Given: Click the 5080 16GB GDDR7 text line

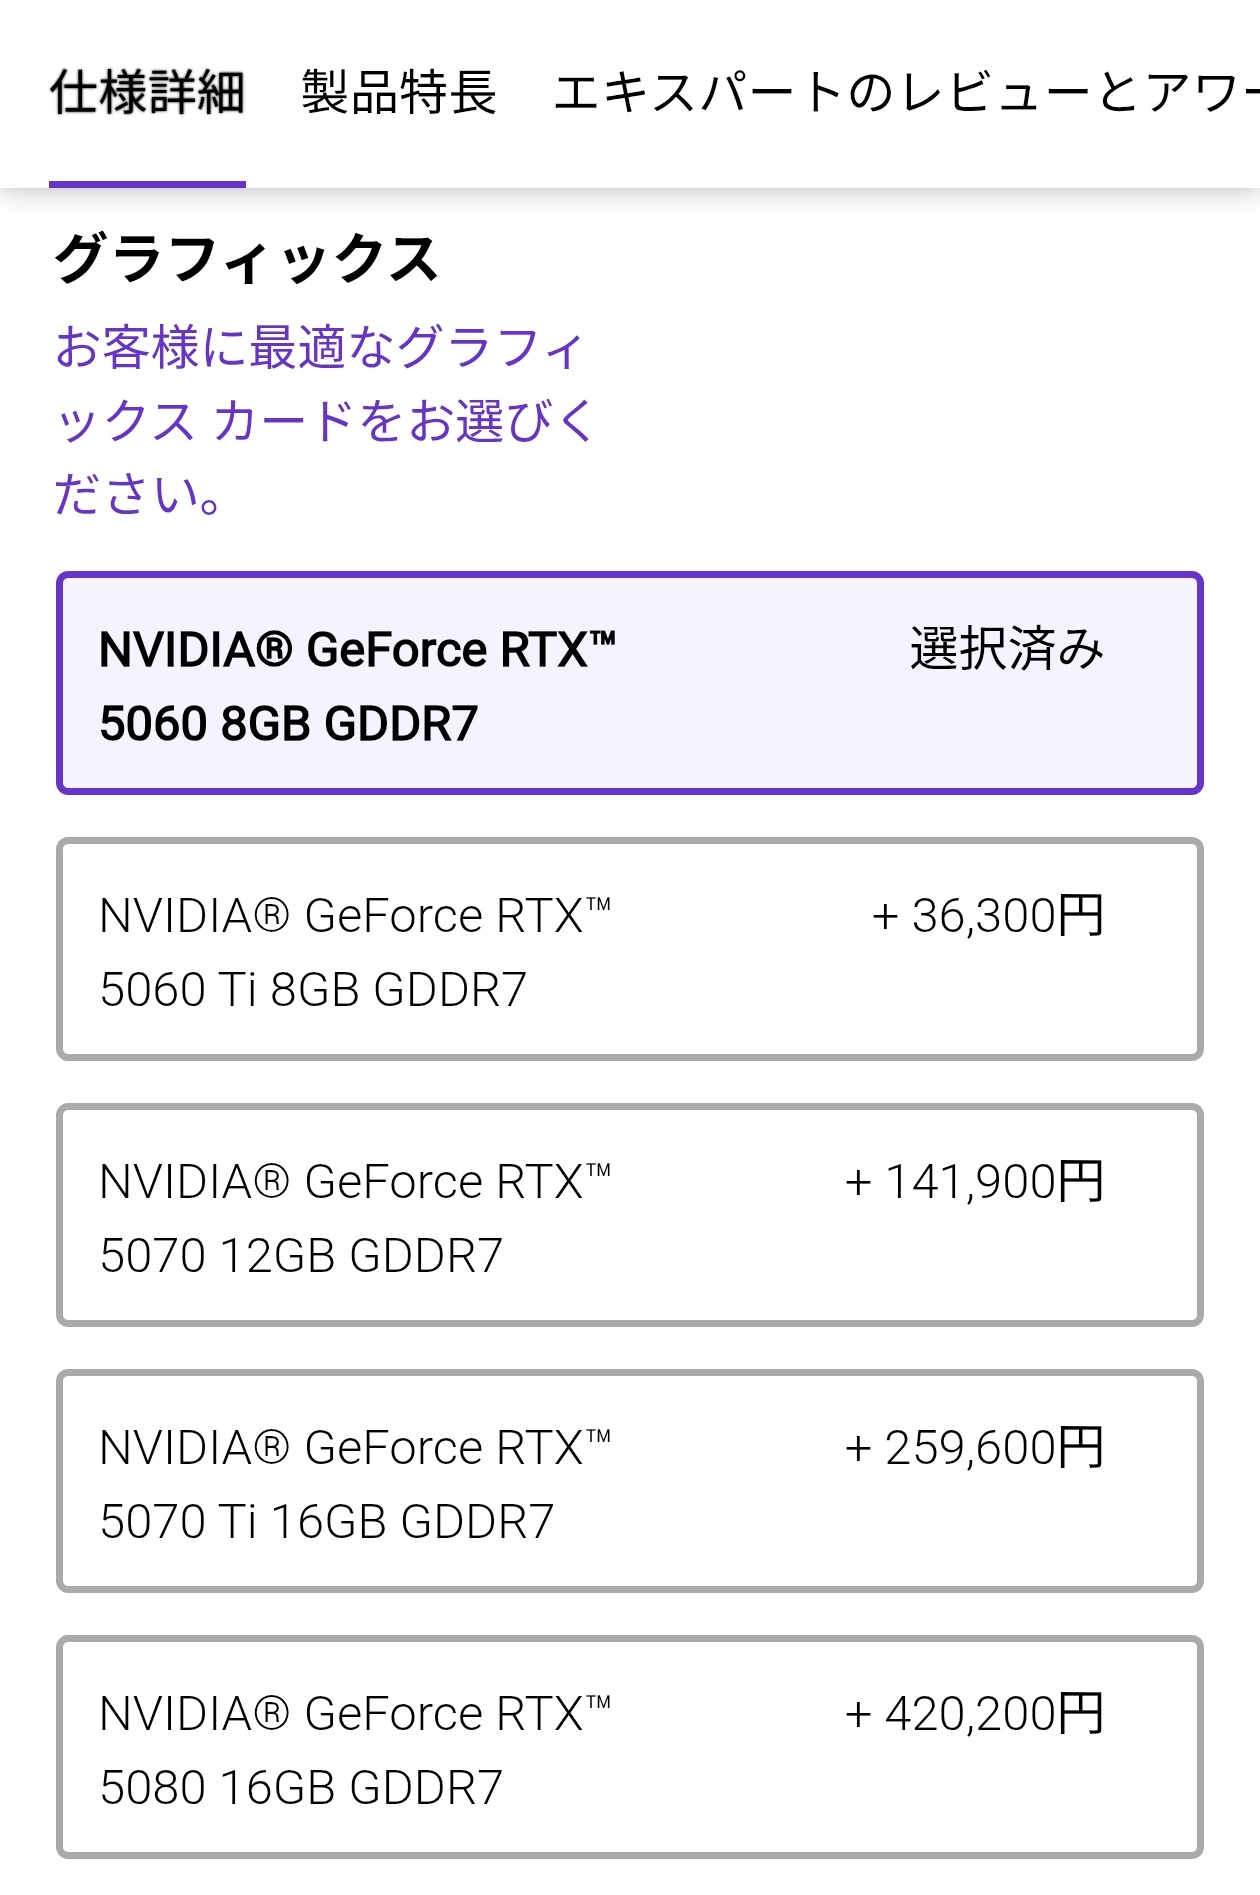Looking at the screenshot, I should pos(301,1788).
